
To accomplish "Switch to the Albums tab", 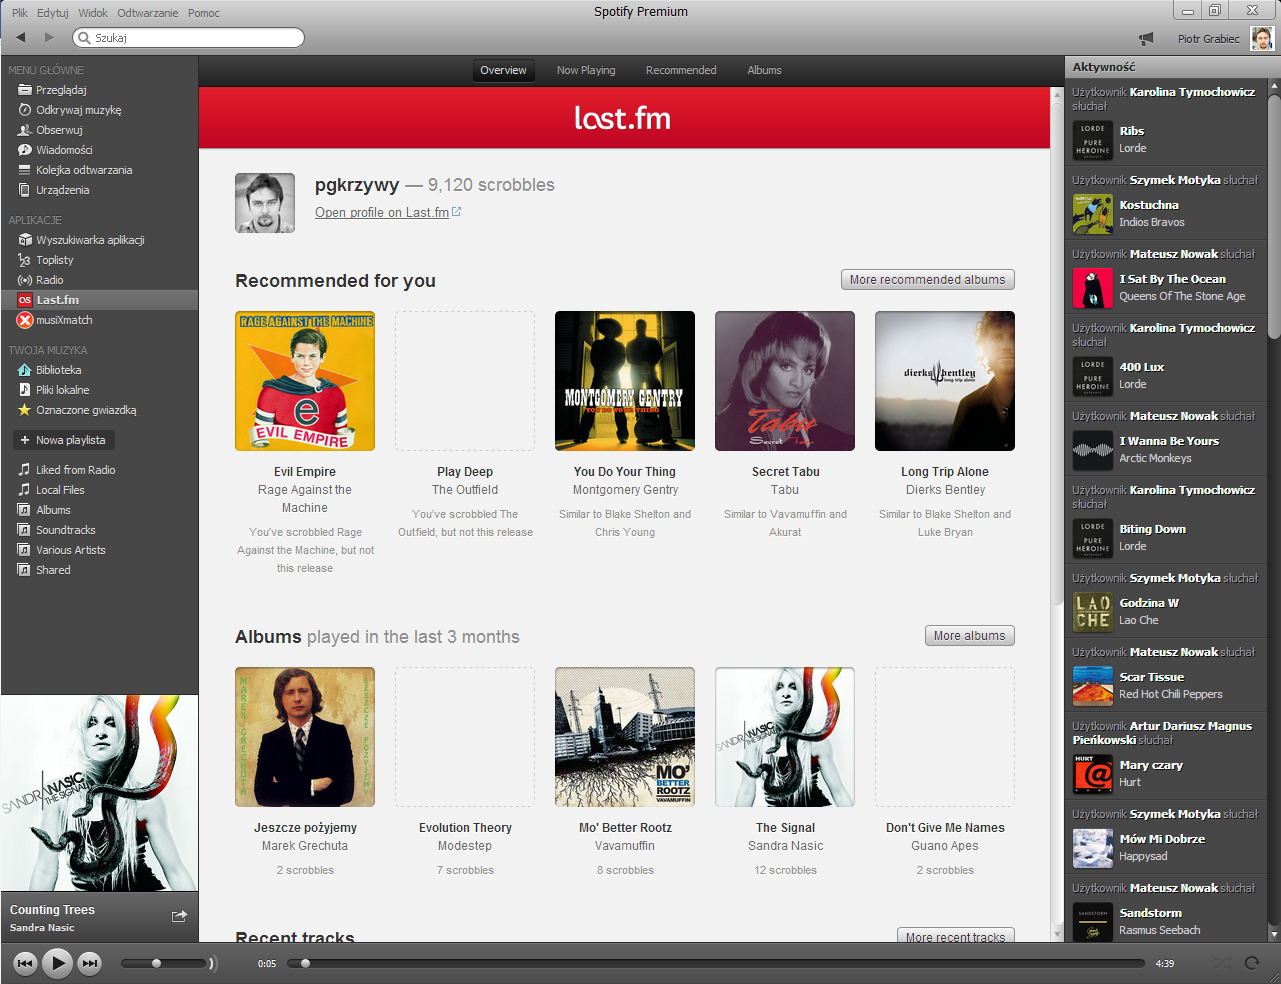I will tap(764, 70).
